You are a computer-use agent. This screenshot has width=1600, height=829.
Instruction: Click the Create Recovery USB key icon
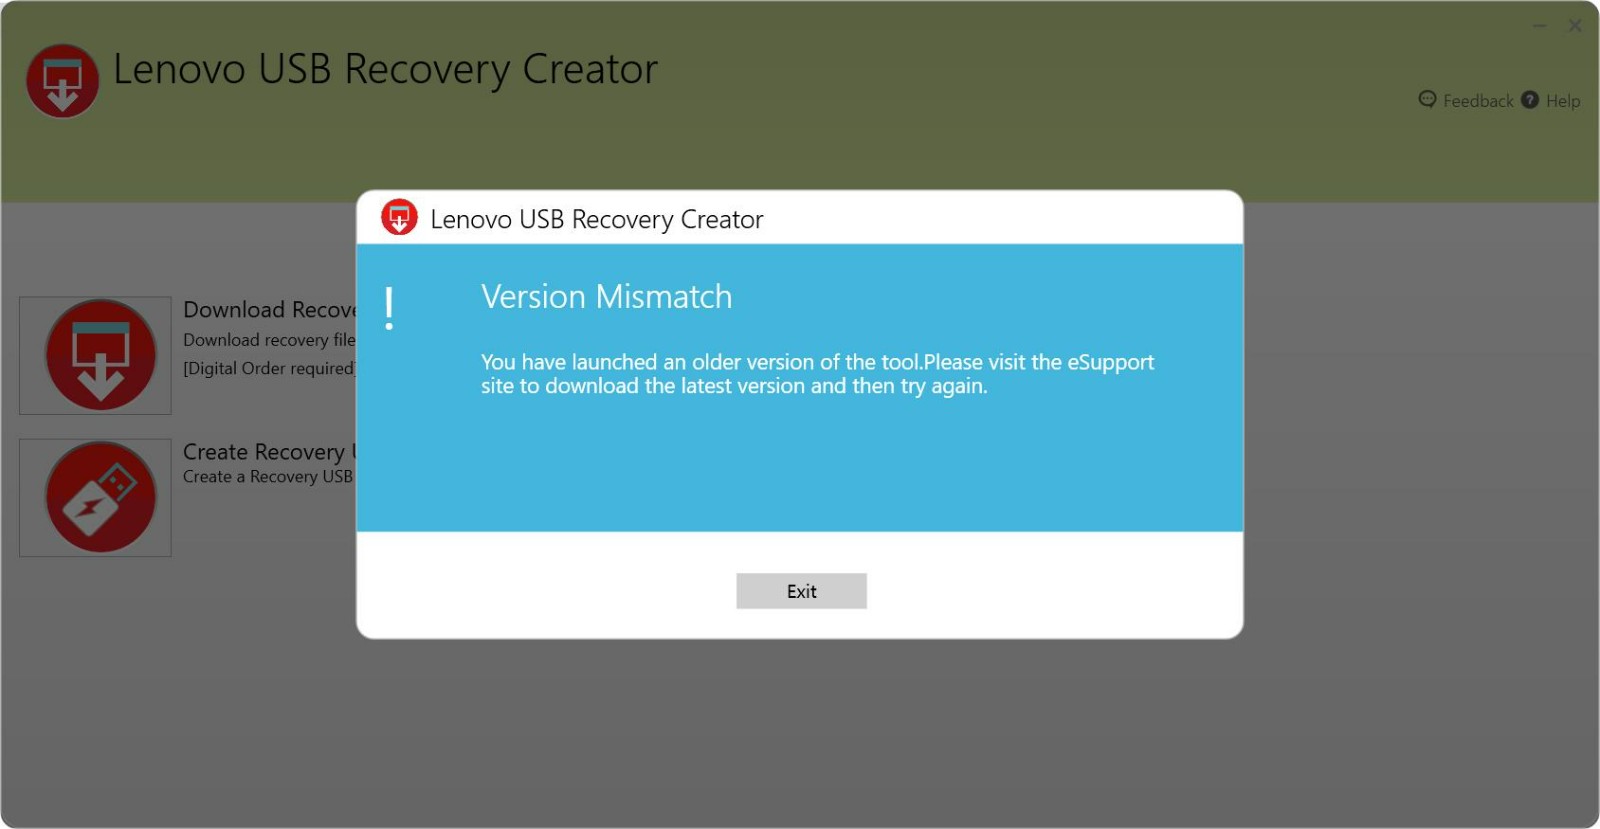pos(100,497)
